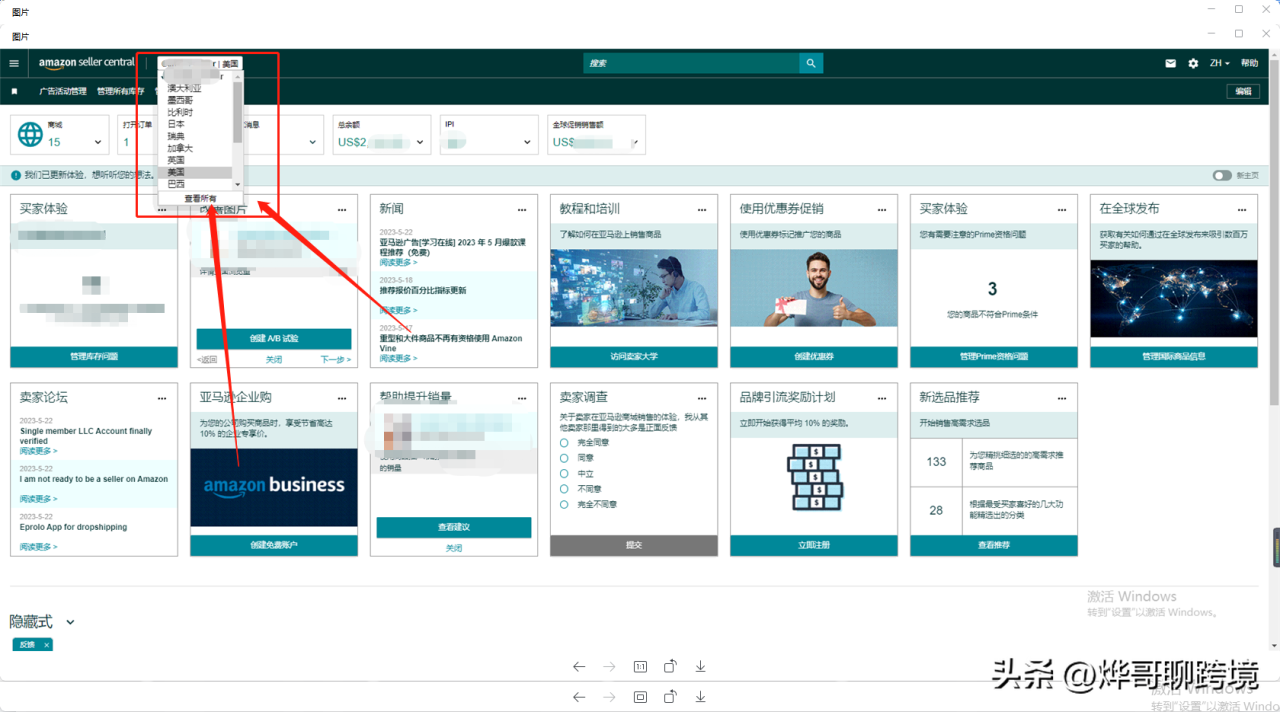The image size is (1280, 712).
Task: Click the bookmark icon in the navigation bar
Action: coord(14,91)
